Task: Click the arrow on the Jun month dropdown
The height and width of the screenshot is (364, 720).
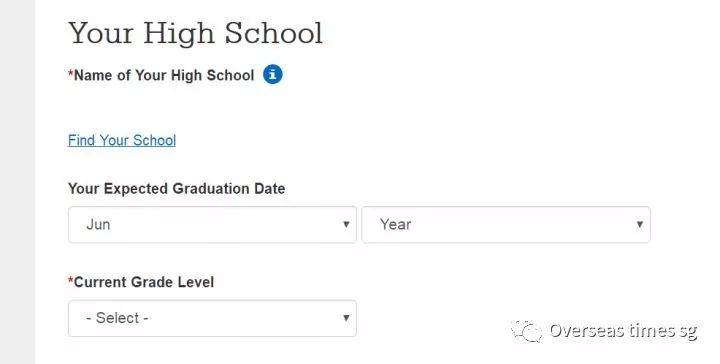Action: coord(346,224)
